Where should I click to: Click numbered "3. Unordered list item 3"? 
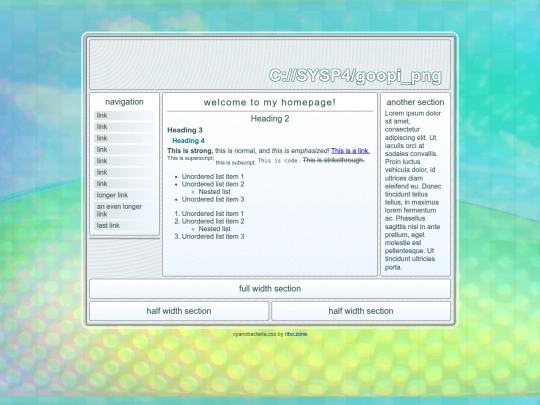point(209,237)
